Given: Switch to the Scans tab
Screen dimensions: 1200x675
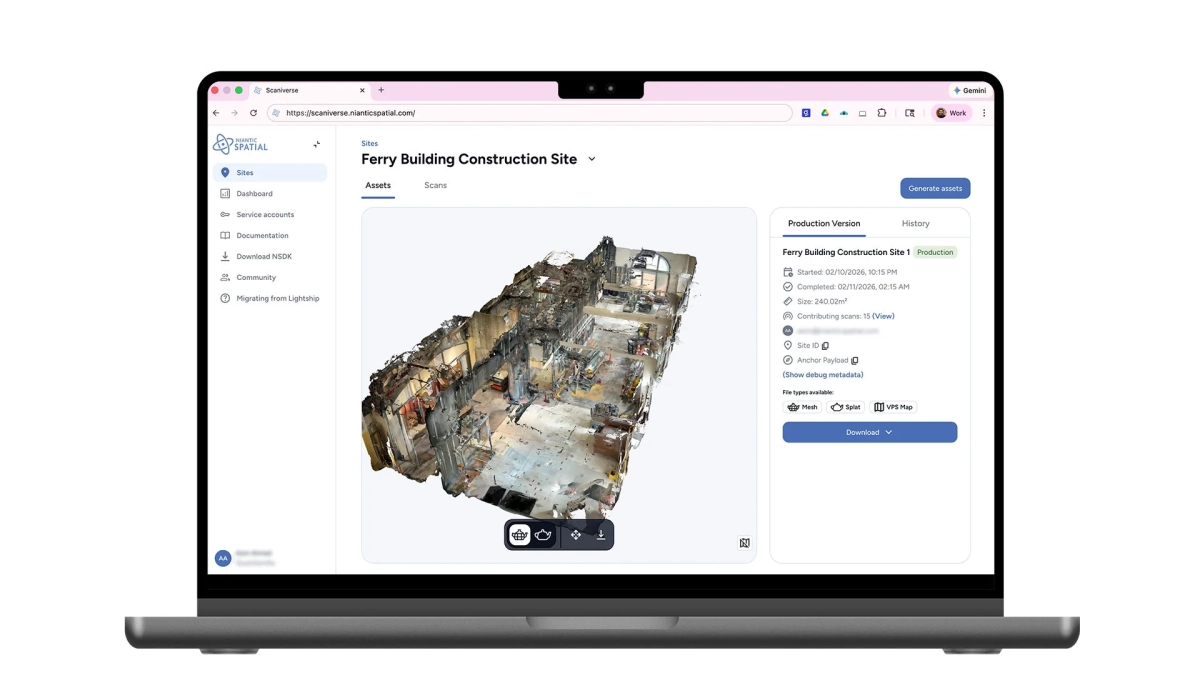Looking at the screenshot, I should click(x=435, y=185).
